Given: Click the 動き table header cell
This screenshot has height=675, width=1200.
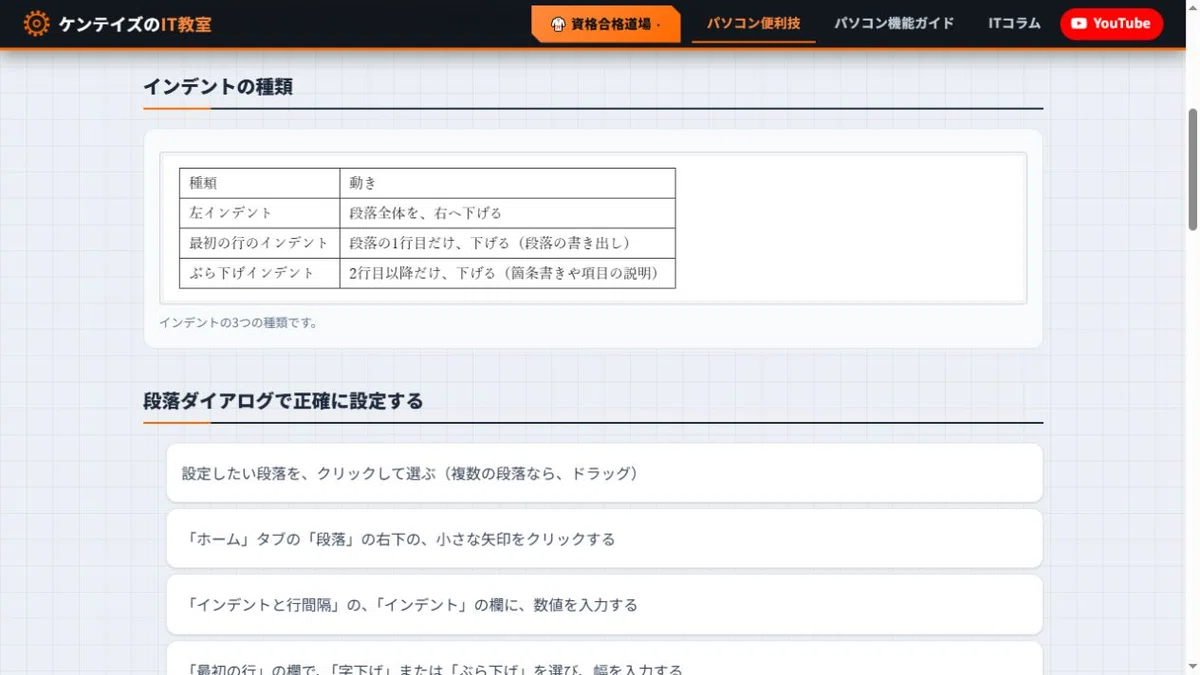Looking at the screenshot, I should coord(508,184).
